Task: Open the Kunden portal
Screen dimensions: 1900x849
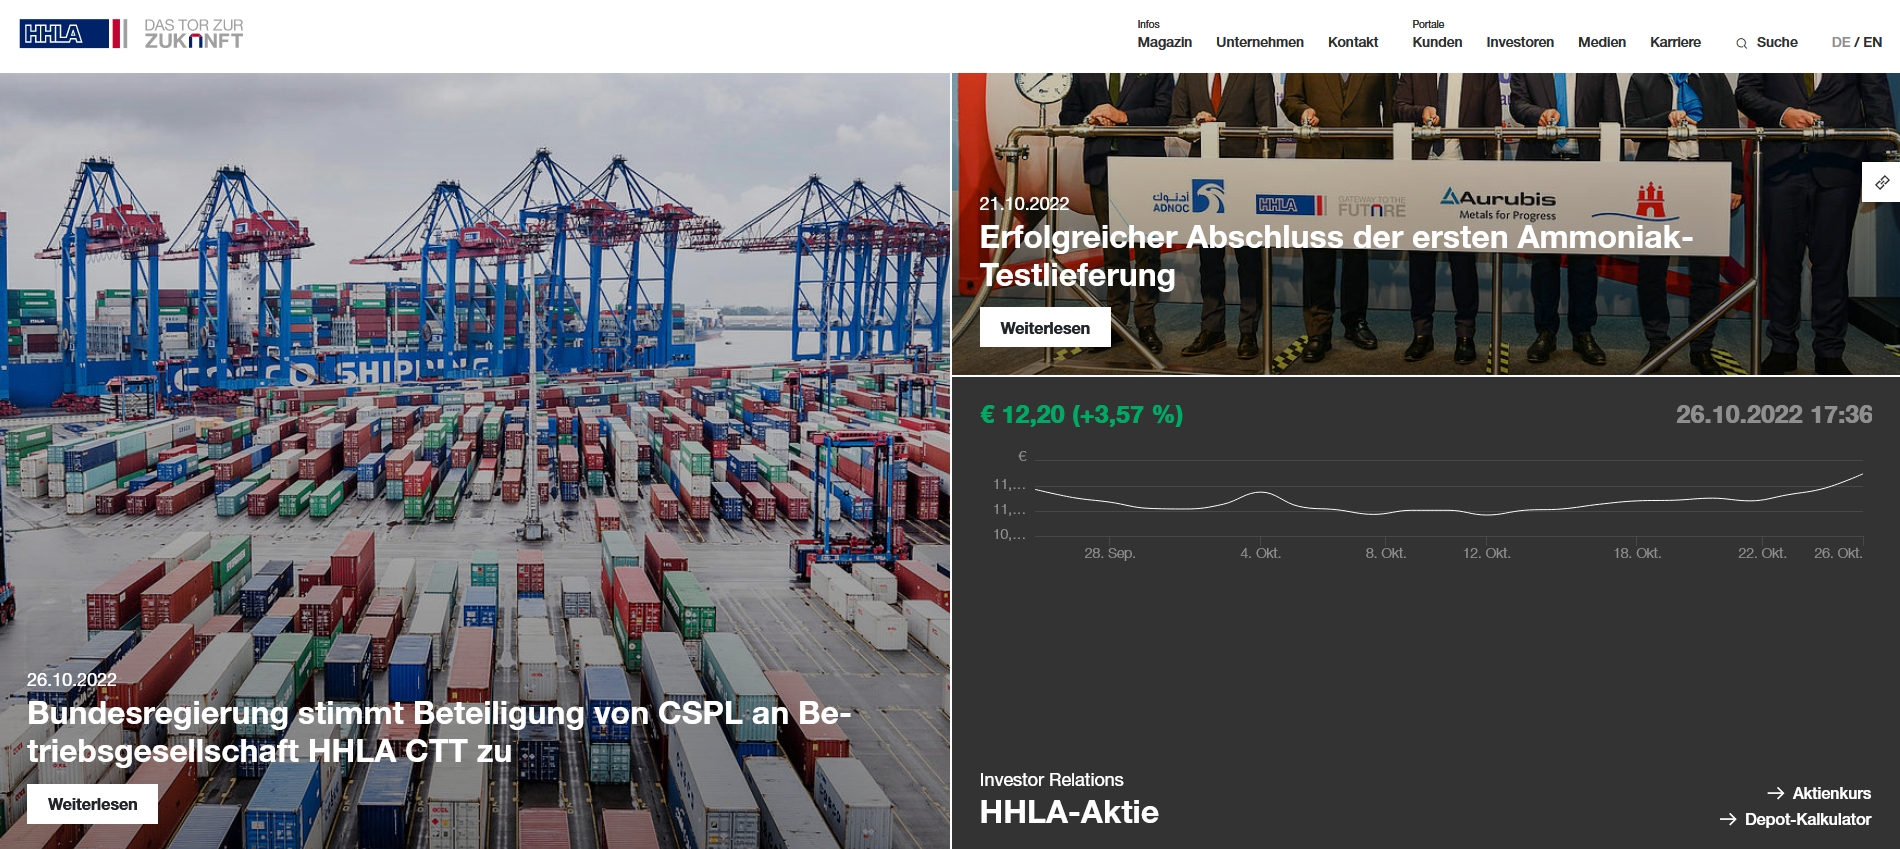Action: click(x=1437, y=42)
